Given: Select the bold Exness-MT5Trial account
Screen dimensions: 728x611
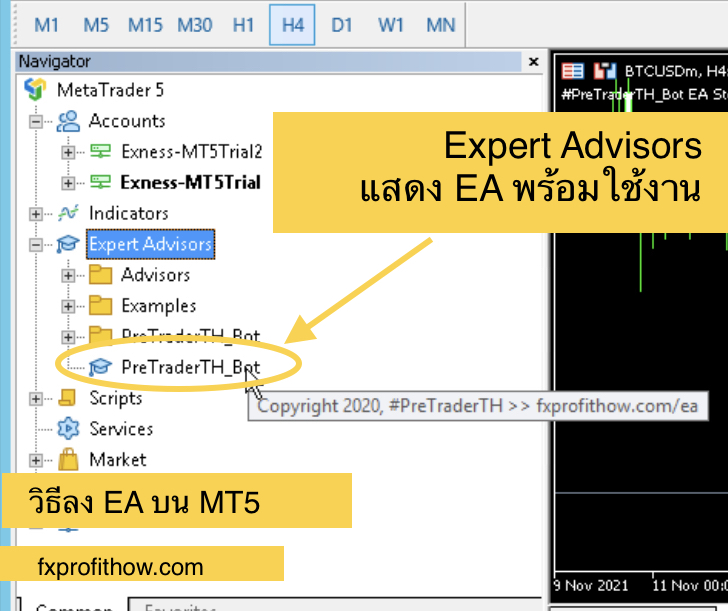Looking at the screenshot, I should [x=190, y=182].
